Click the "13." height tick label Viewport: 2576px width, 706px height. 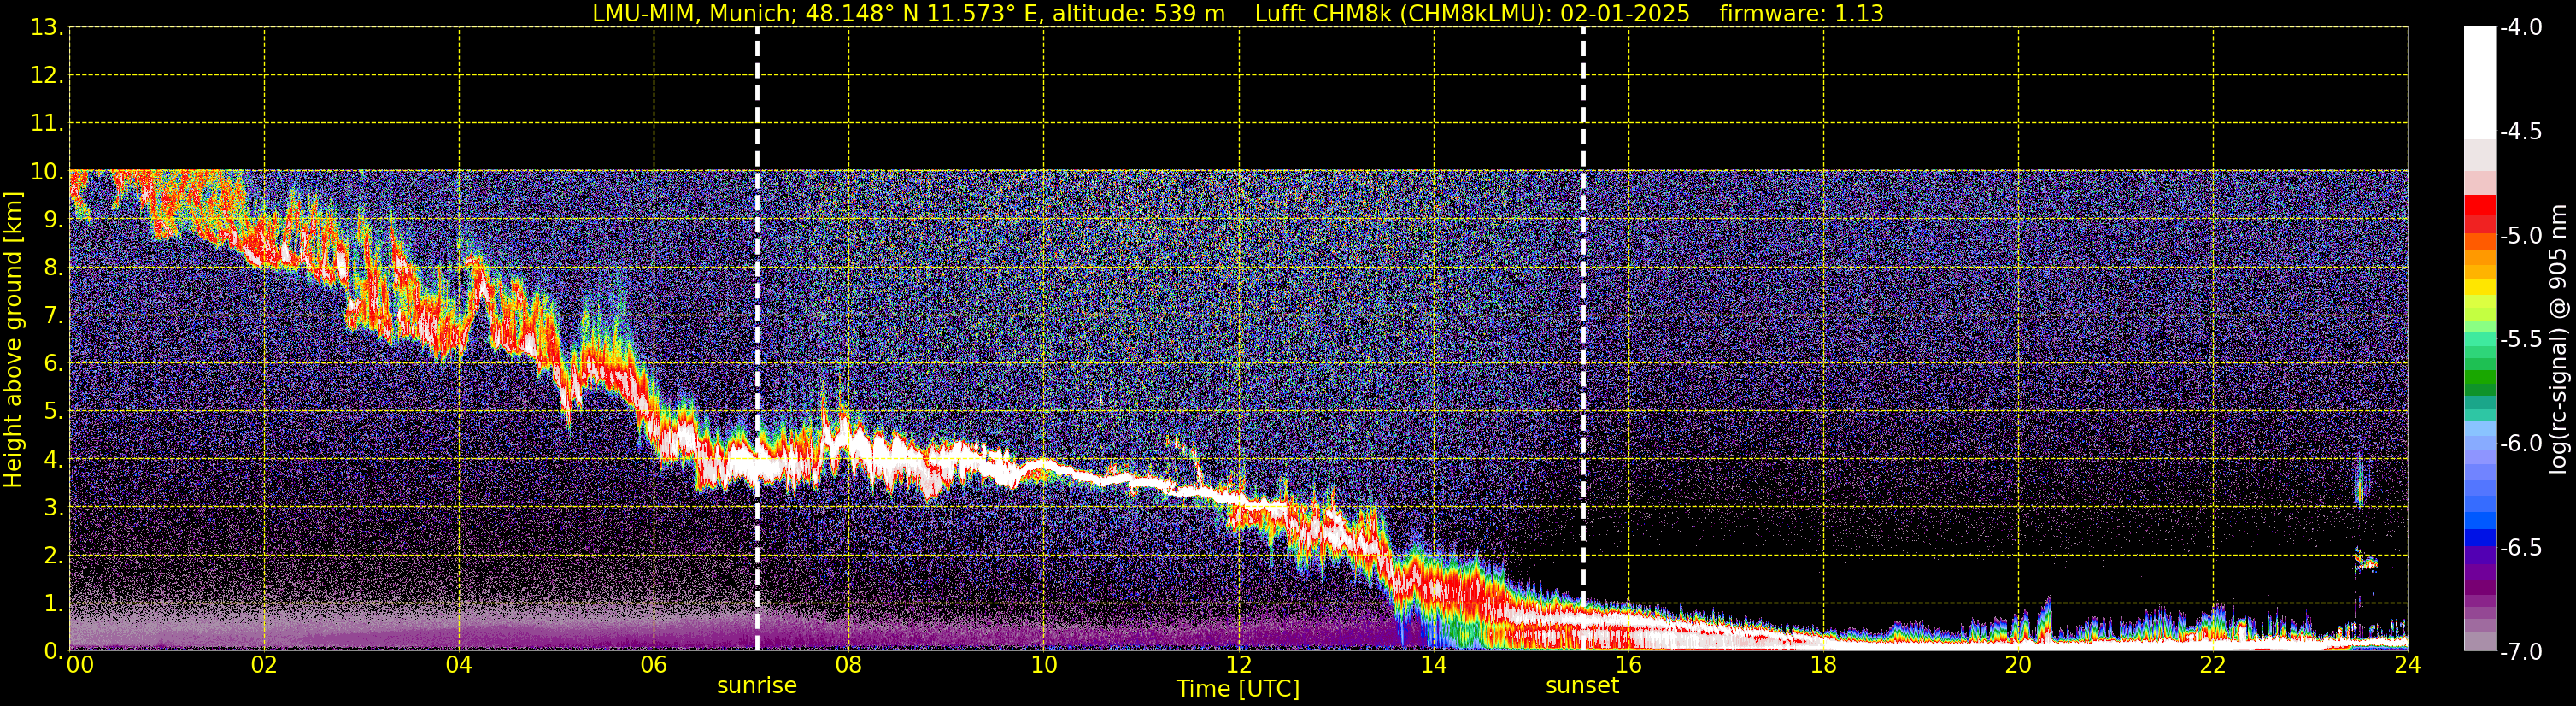click(x=47, y=28)
